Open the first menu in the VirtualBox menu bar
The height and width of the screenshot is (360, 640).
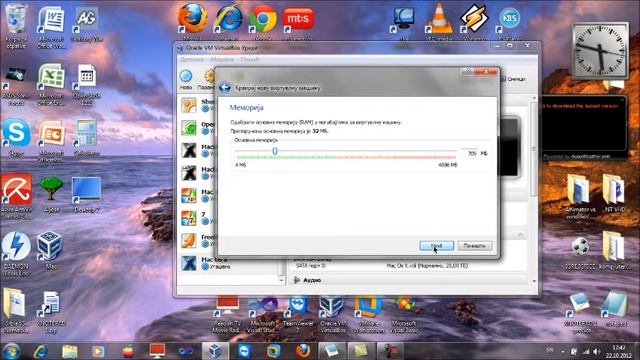tap(192, 60)
